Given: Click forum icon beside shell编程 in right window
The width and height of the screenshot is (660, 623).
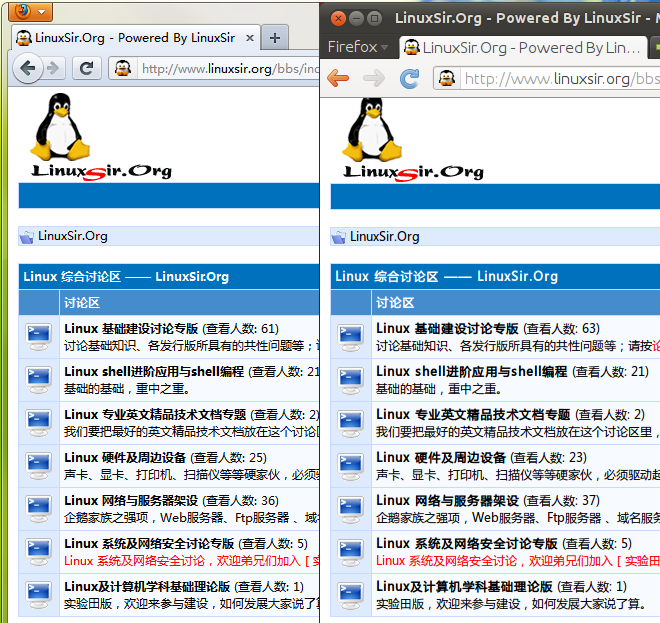Looking at the screenshot, I should pyautogui.click(x=351, y=381).
